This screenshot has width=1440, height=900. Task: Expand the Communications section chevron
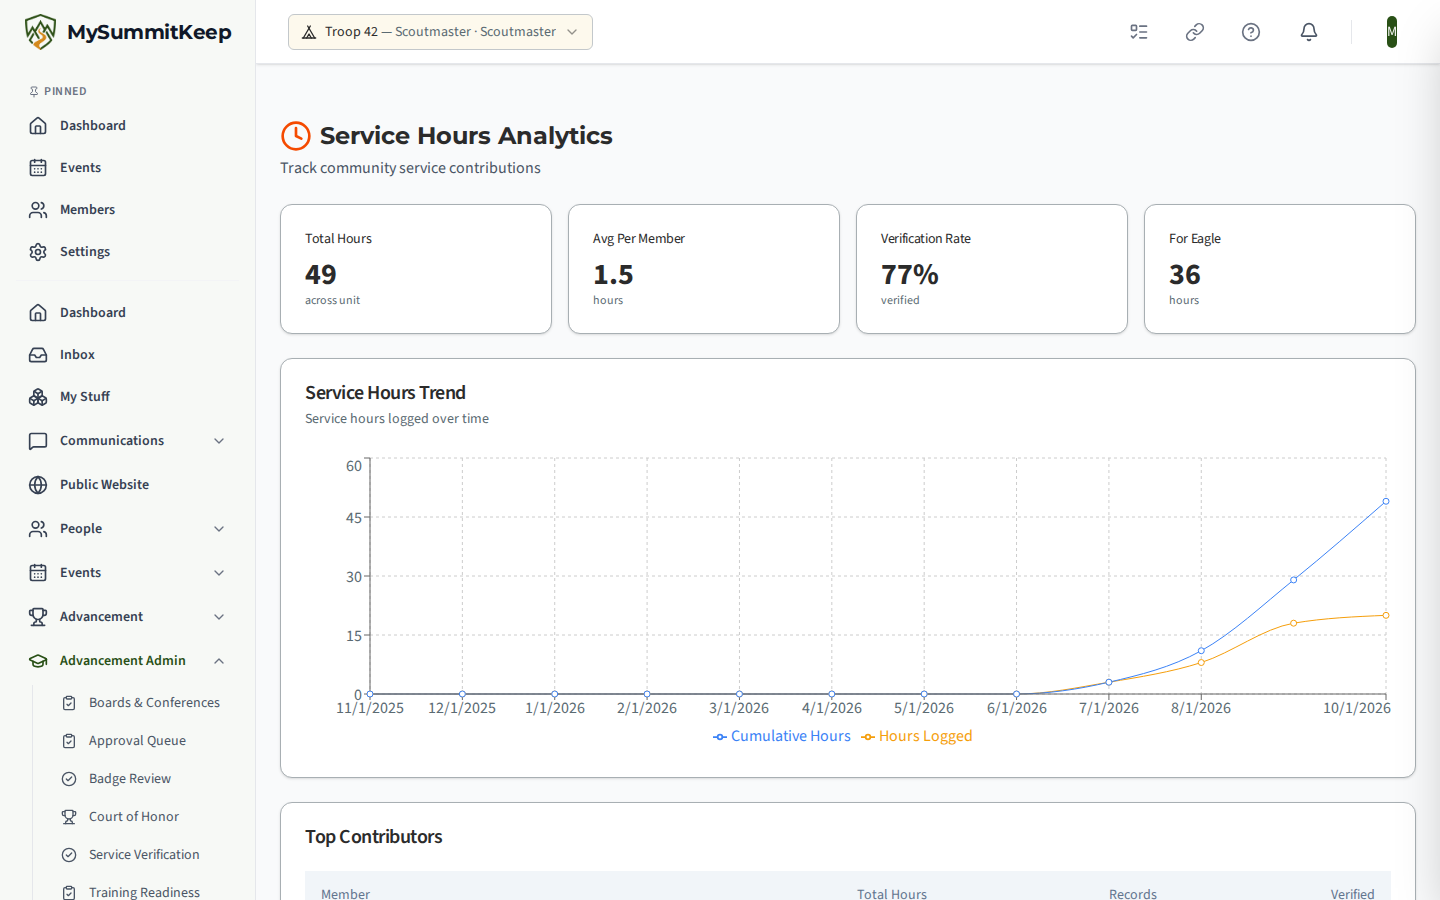coord(219,441)
